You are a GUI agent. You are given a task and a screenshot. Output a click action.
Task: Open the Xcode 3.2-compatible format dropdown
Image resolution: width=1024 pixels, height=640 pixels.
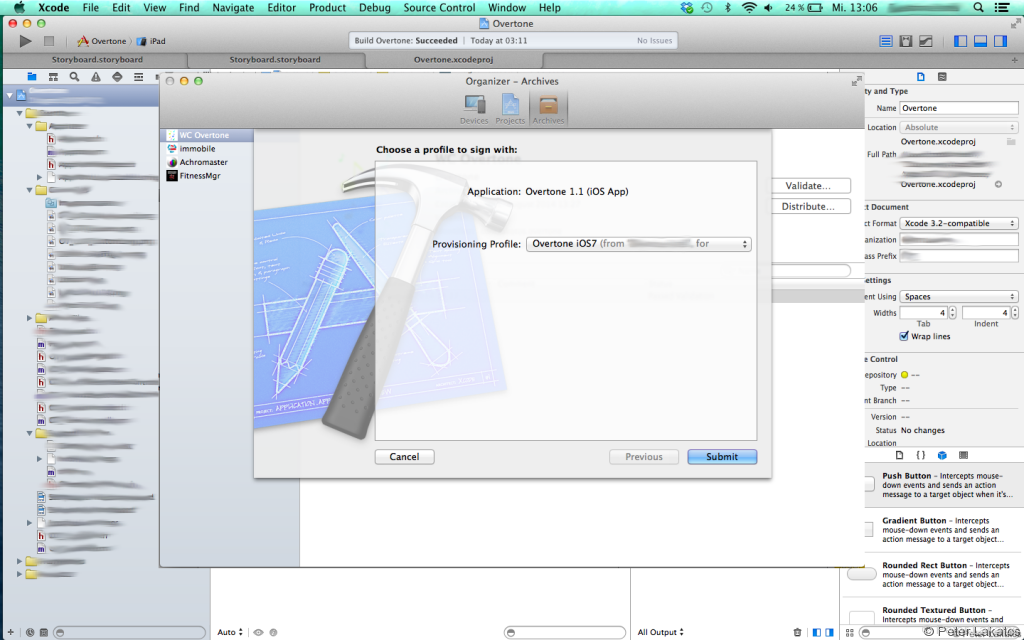959,223
